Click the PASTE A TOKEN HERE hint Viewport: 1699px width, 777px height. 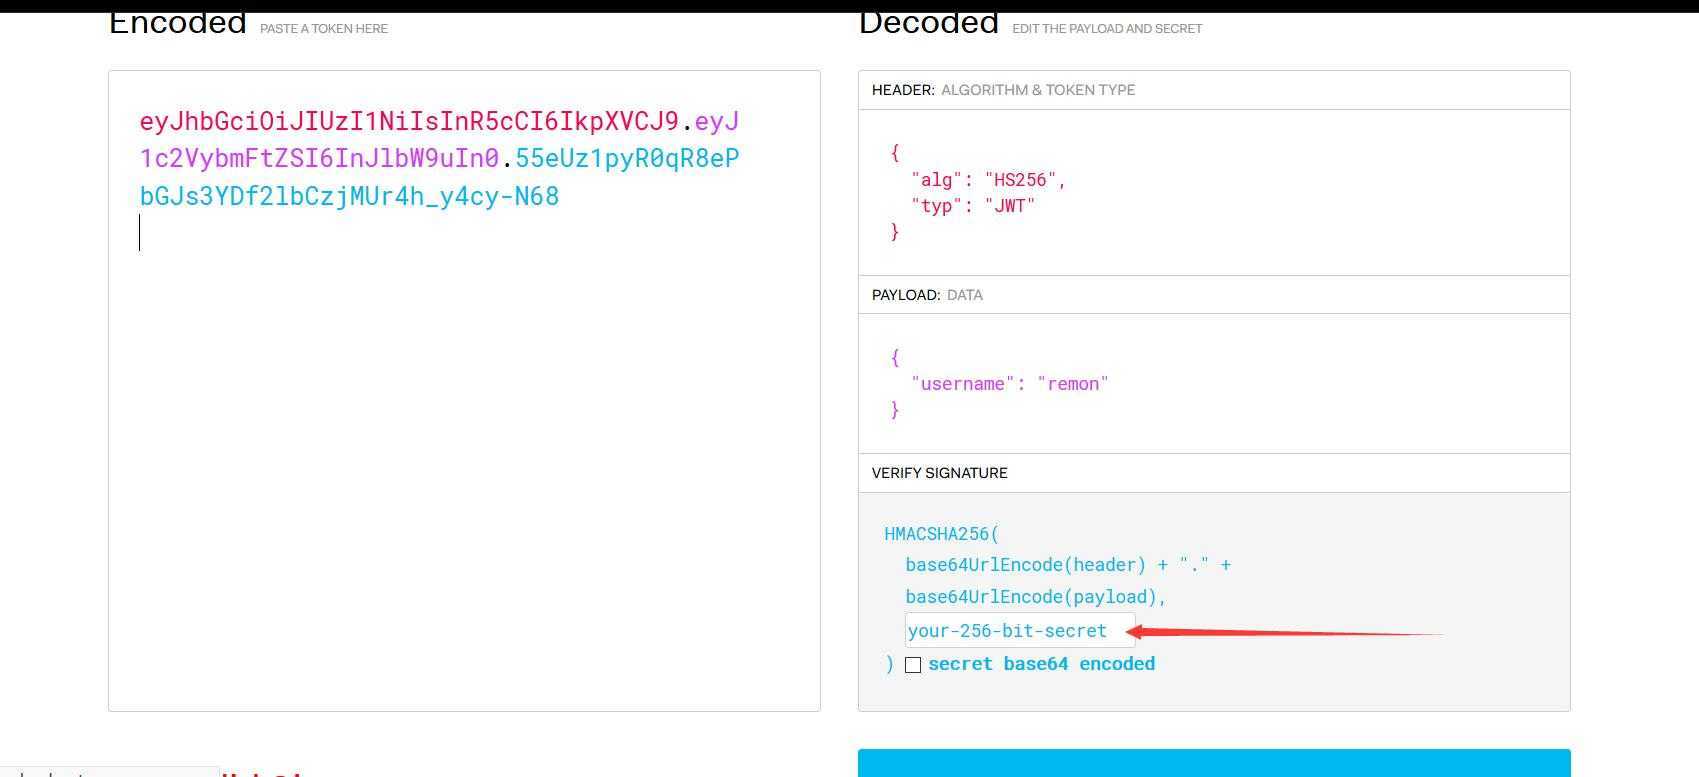pyautogui.click(x=324, y=29)
